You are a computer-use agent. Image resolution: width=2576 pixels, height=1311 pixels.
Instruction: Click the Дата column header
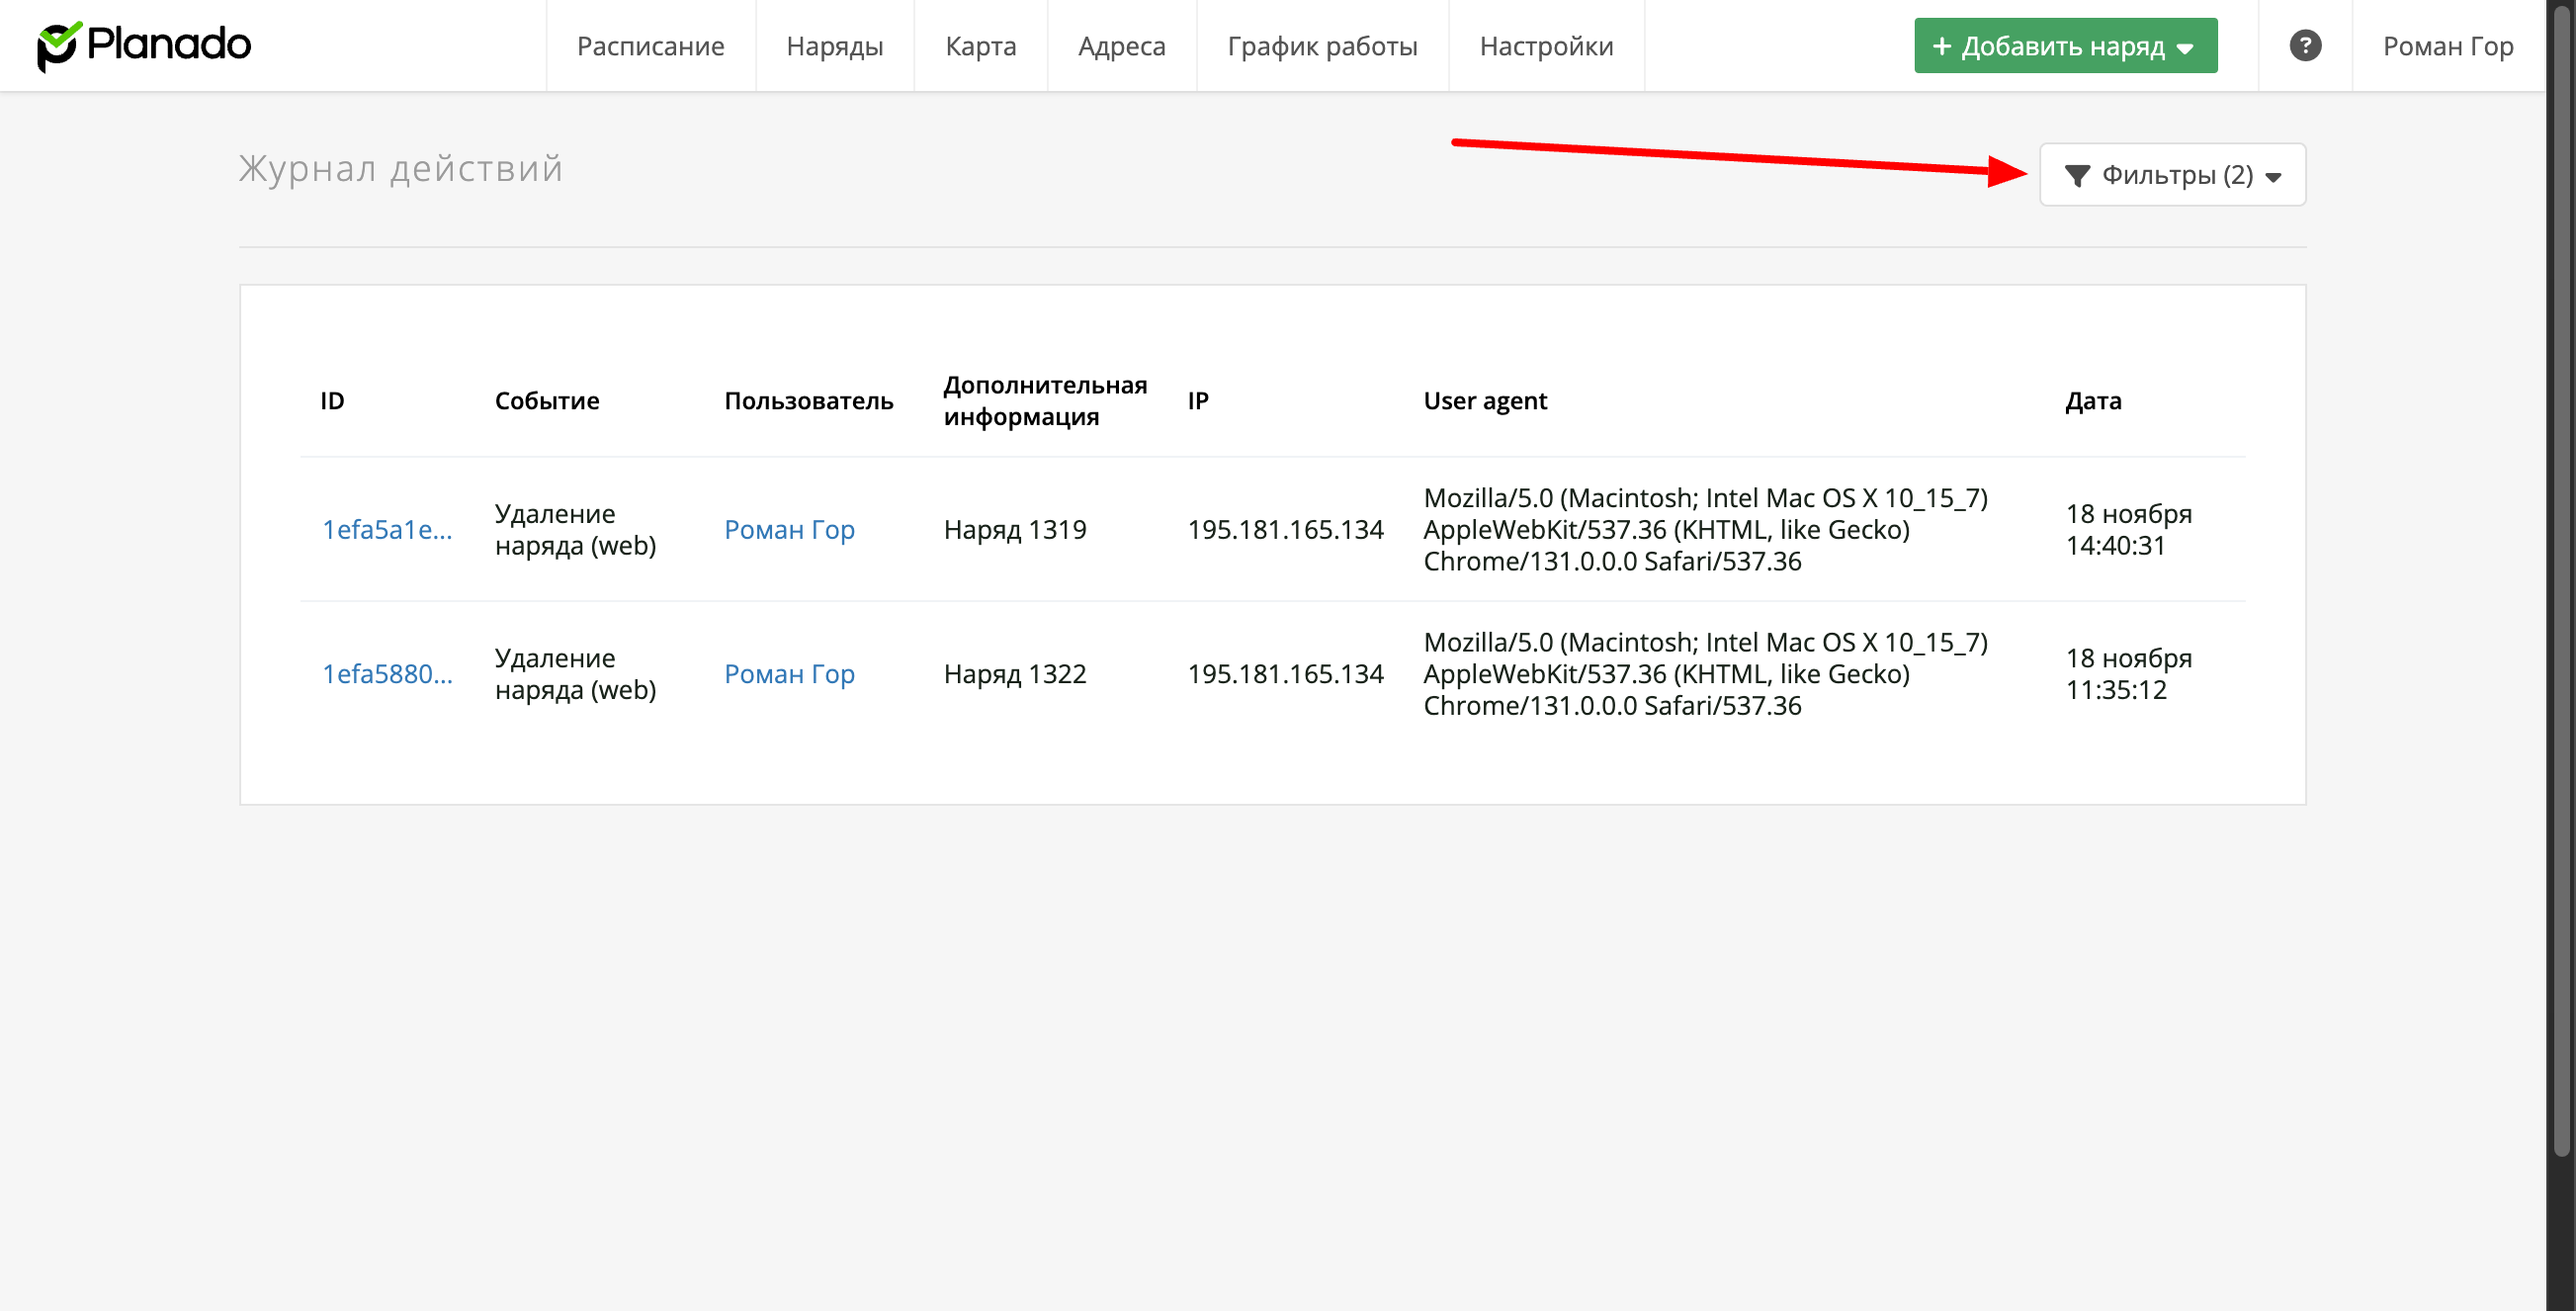coord(2093,401)
